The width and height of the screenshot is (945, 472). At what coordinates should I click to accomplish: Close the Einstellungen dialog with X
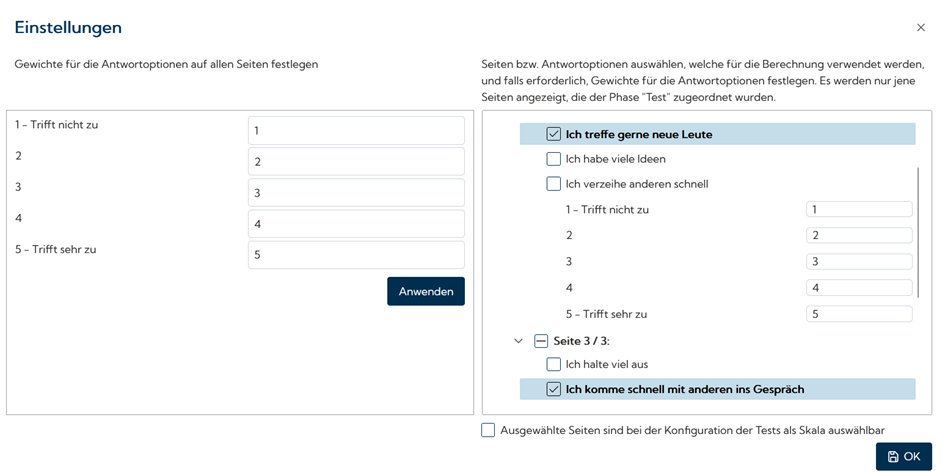pyautogui.click(x=921, y=28)
